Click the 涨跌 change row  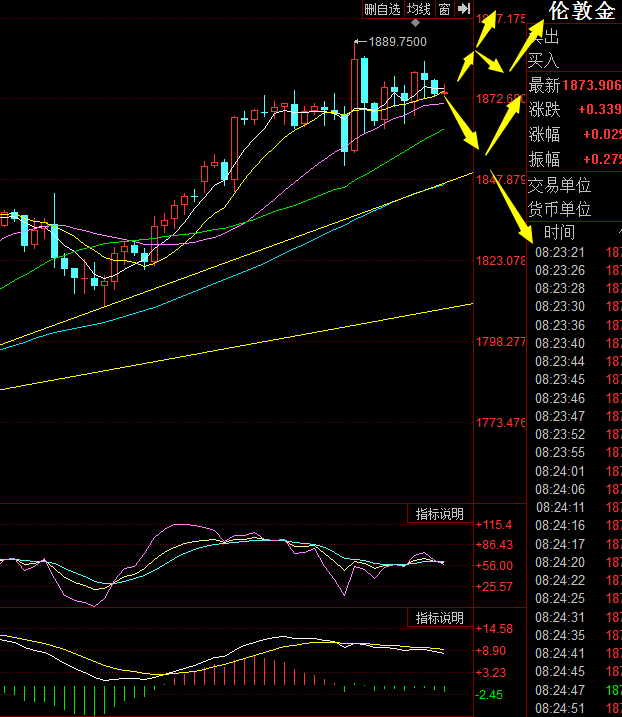pyautogui.click(x=574, y=109)
